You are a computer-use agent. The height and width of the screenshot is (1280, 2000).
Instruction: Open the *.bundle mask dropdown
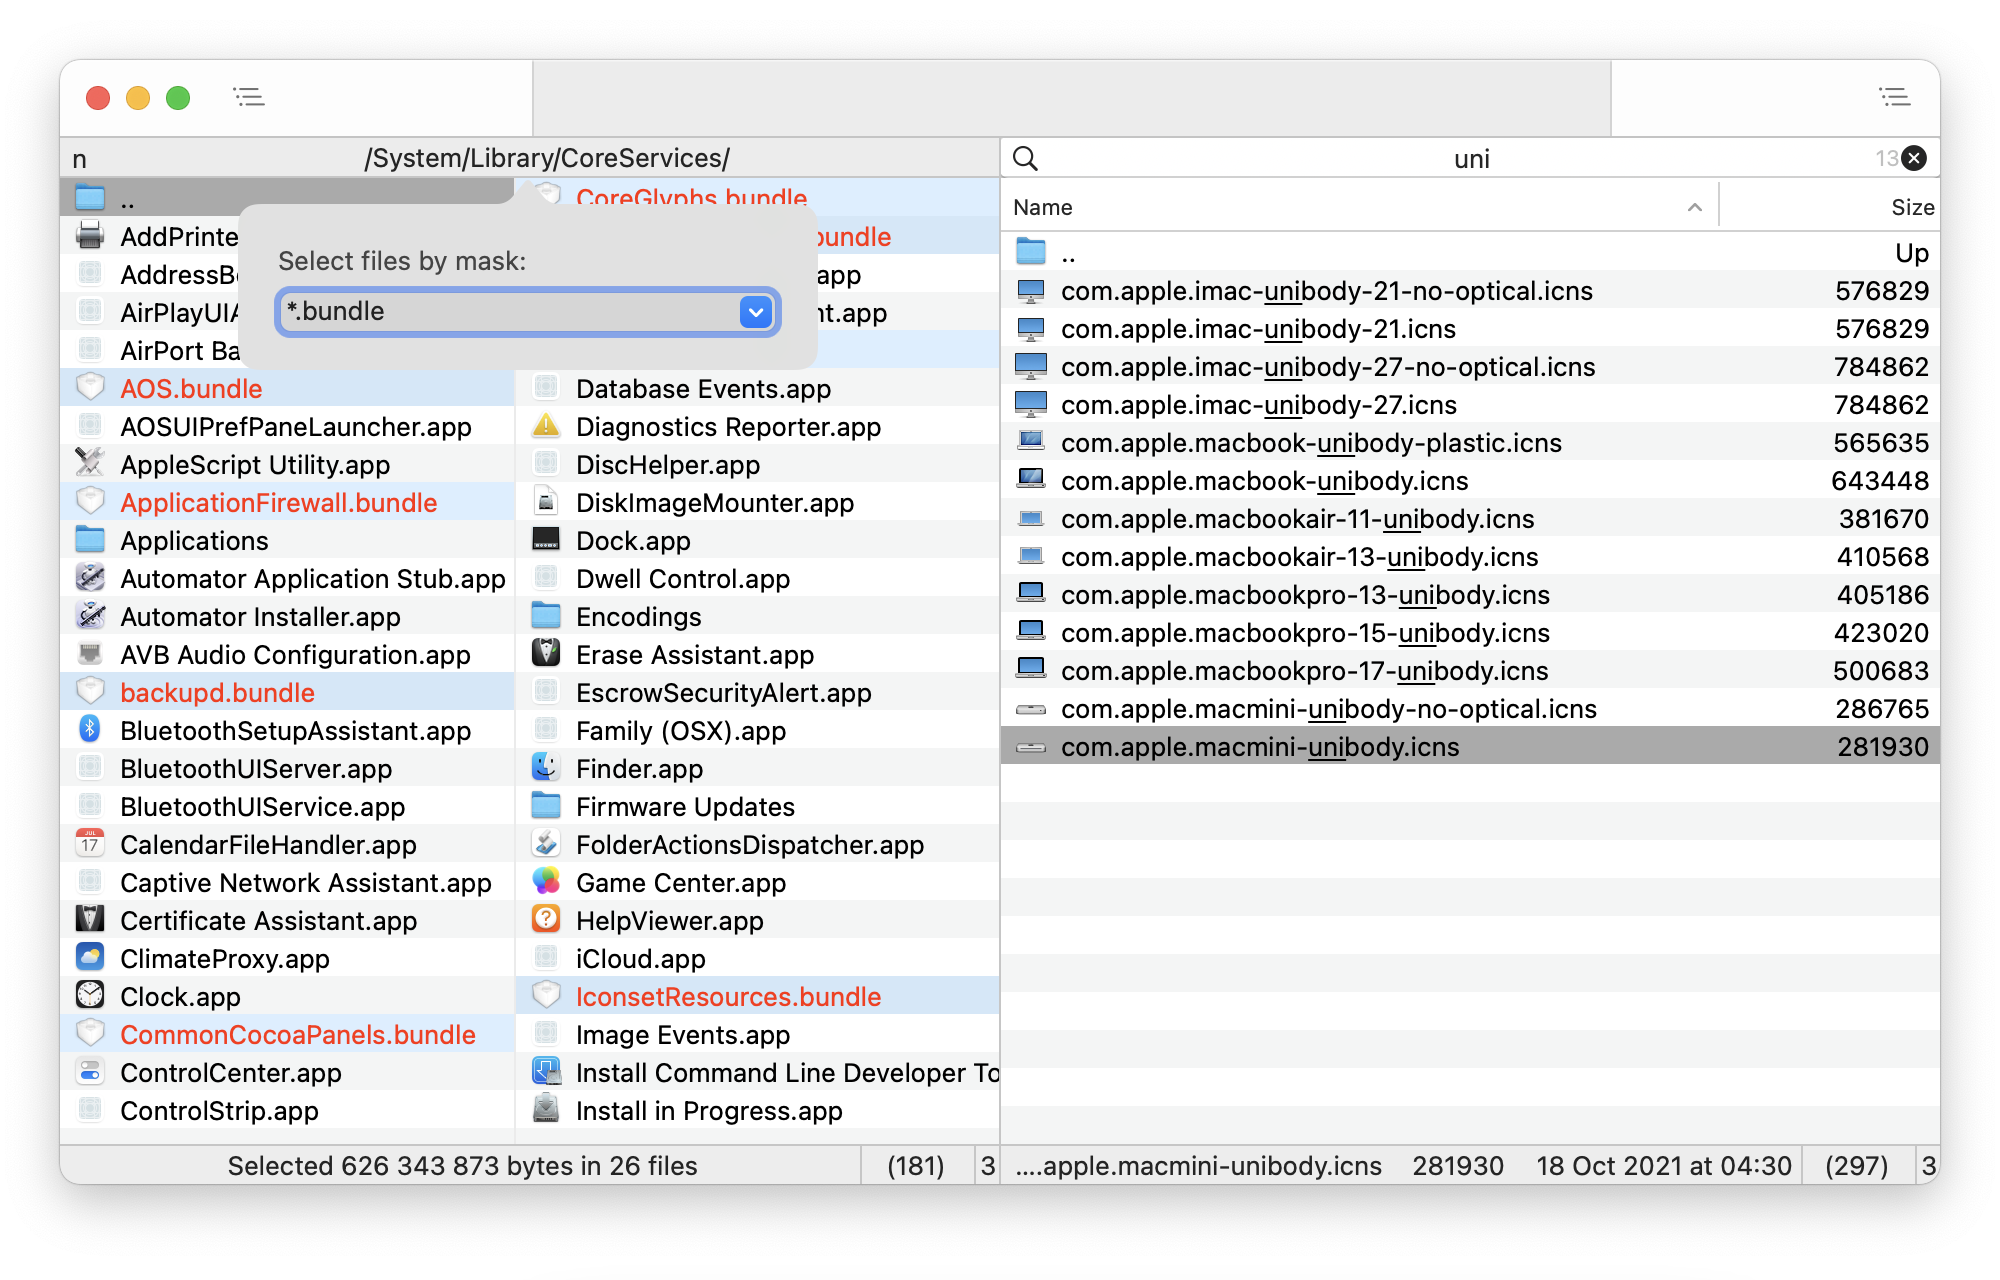point(755,311)
